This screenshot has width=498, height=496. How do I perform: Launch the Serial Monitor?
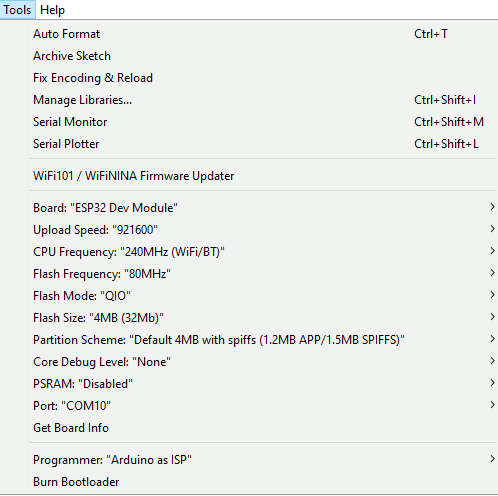pyautogui.click(x=263, y=122)
